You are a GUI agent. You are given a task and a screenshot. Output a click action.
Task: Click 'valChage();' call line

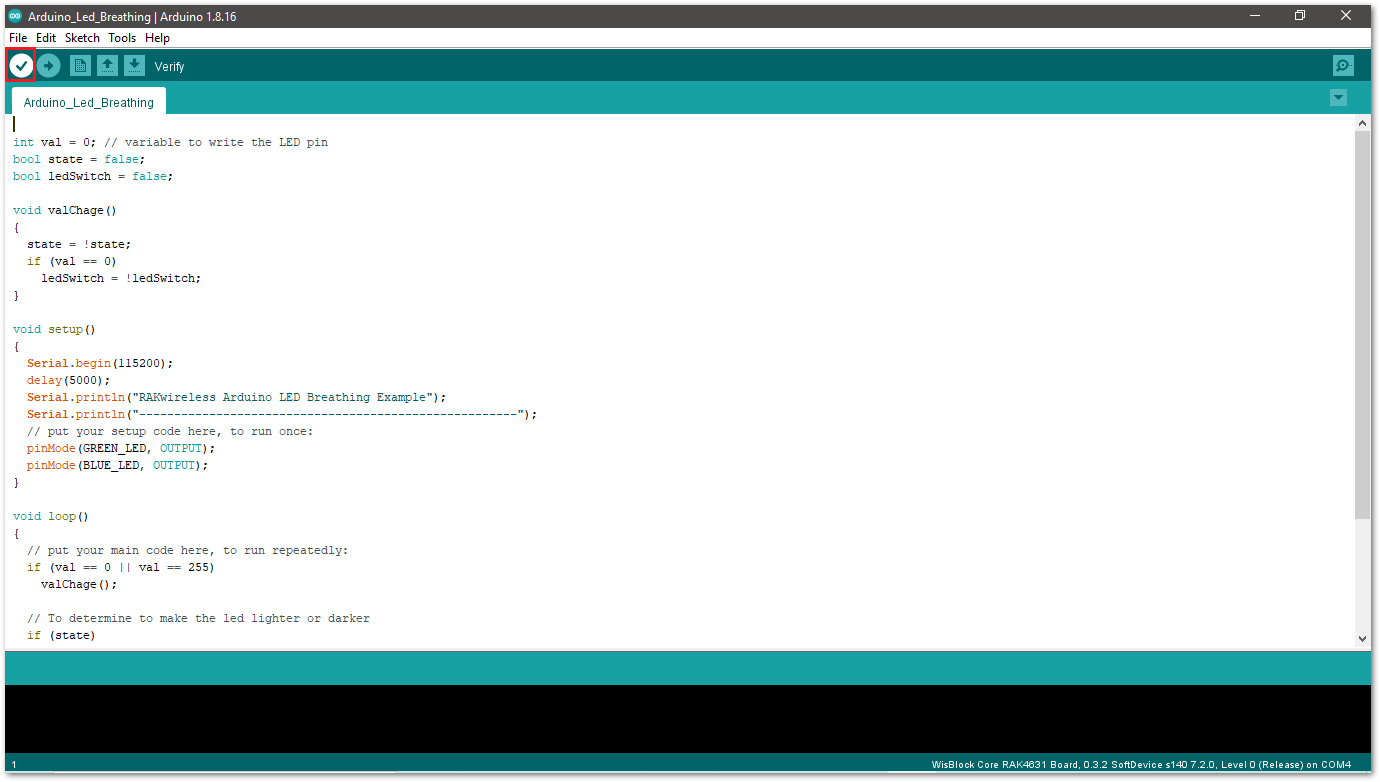pyautogui.click(x=79, y=584)
